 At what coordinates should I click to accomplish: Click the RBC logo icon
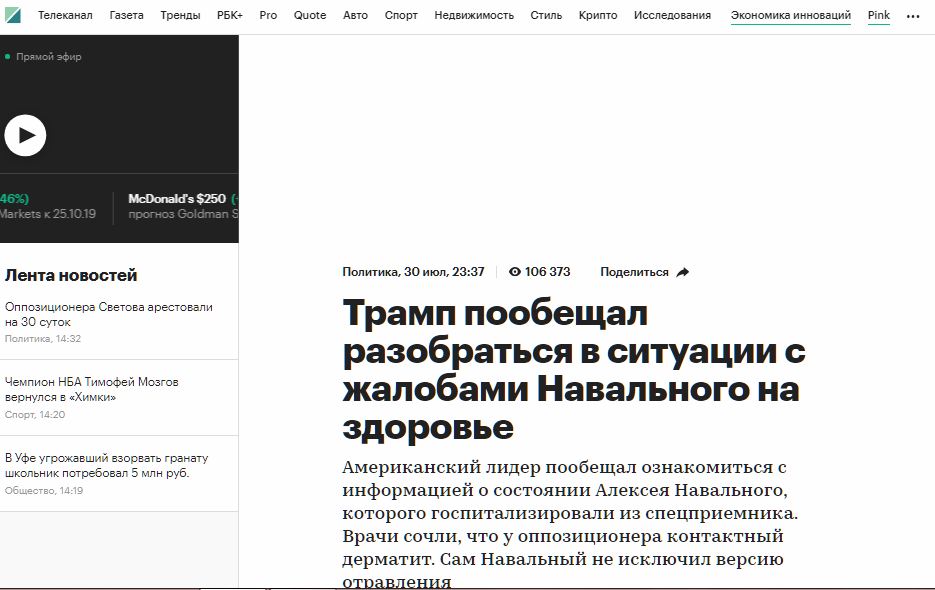click(x=13, y=16)
